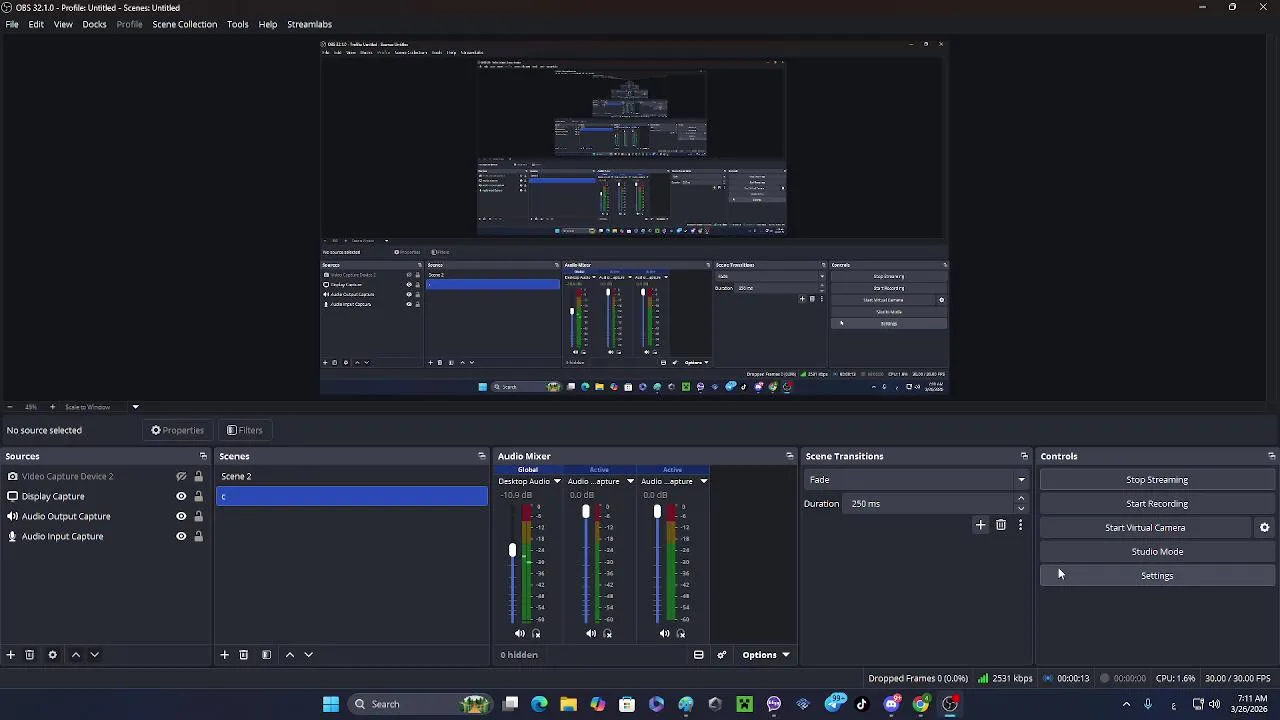This screenshot has width=1280, height=720.
Task: Open the Edit menu
Action: [36, 24]
